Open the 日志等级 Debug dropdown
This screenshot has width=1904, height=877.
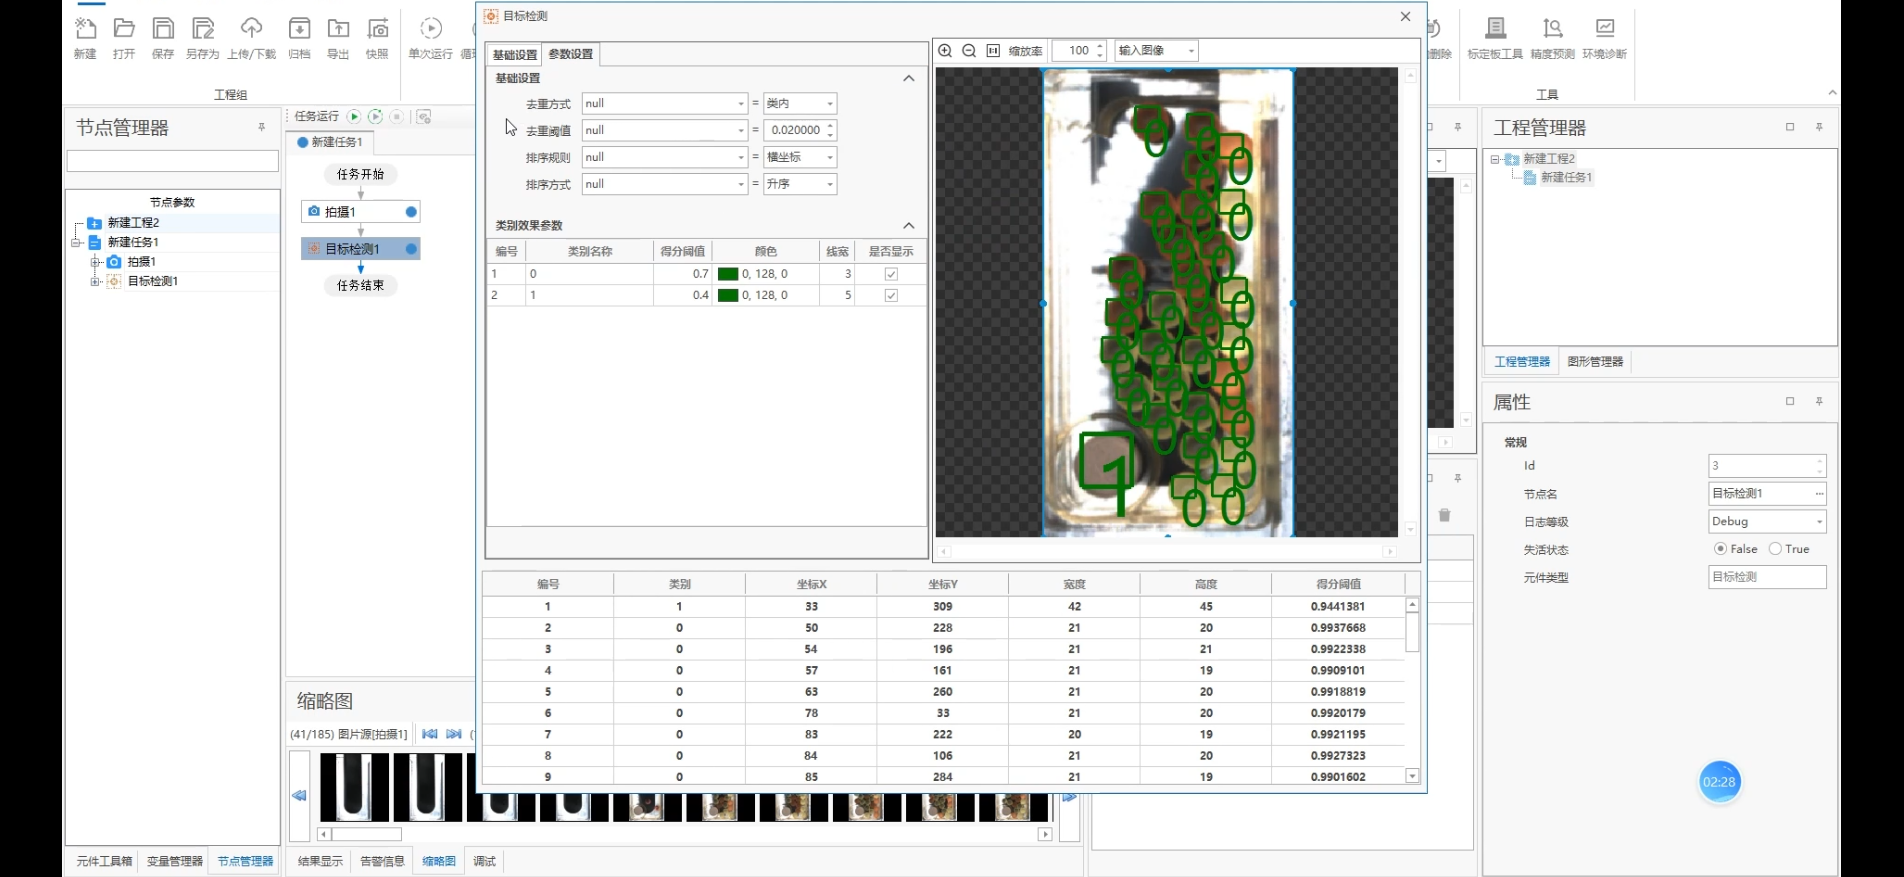pos(1767,521)
